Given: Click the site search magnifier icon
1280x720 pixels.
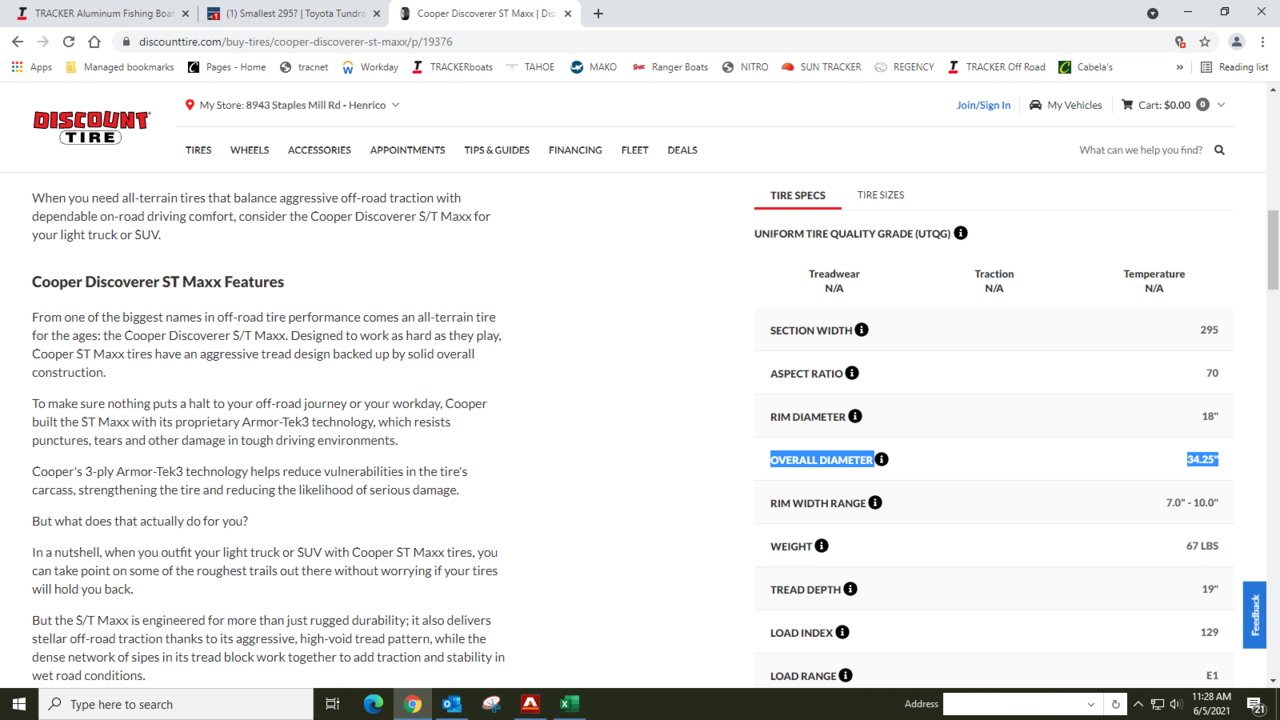Looking at the screenshot, I should click(x=1219, y=150).
